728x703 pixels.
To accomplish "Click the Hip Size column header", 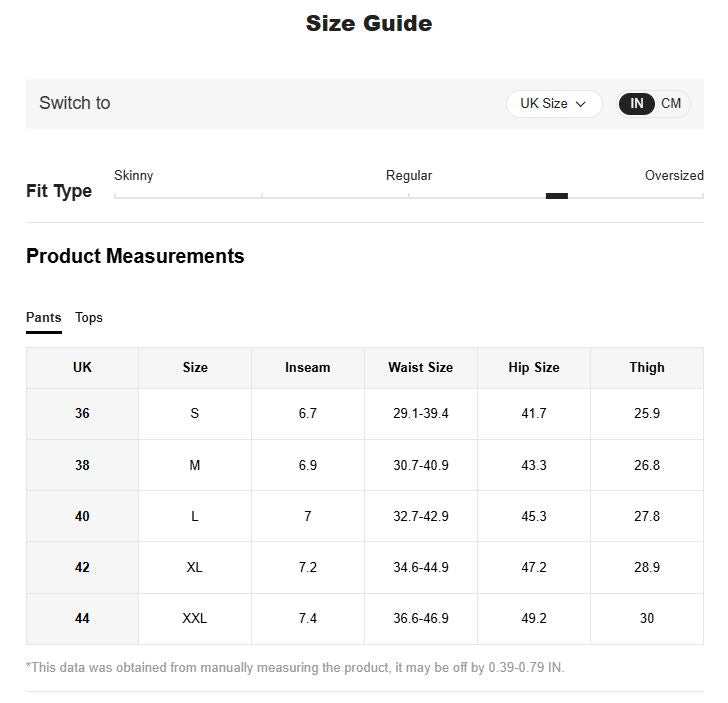I will [534, 368].
